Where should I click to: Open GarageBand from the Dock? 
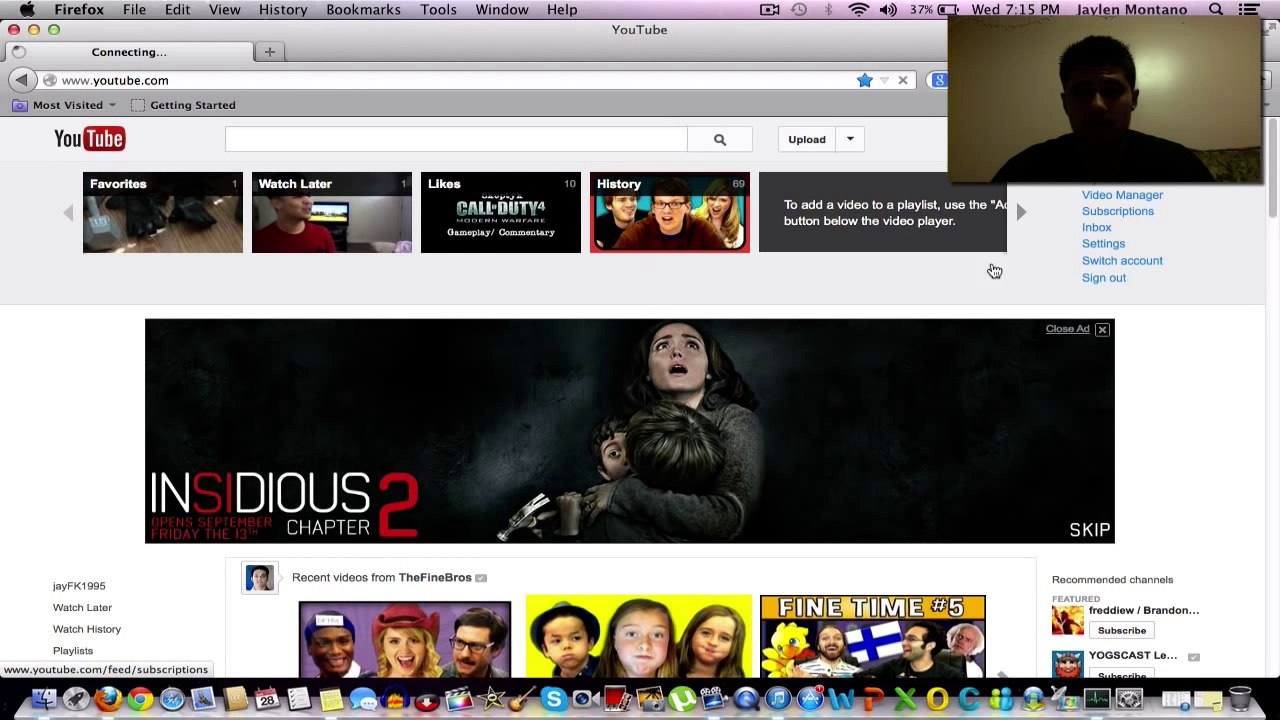[x=522, y=699]
